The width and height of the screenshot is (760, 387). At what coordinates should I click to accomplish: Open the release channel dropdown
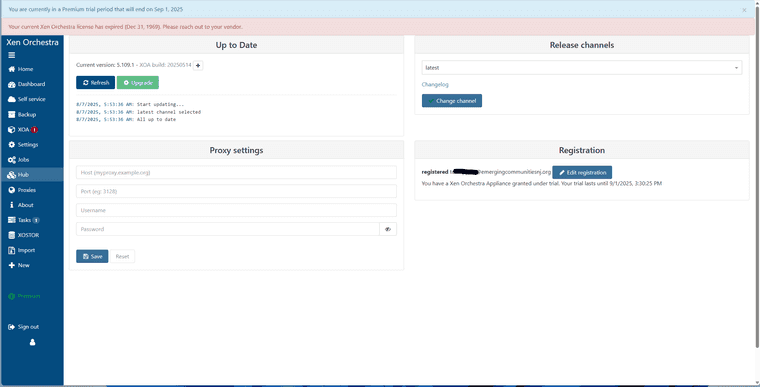pyautogui.click(x=582, y=68)
